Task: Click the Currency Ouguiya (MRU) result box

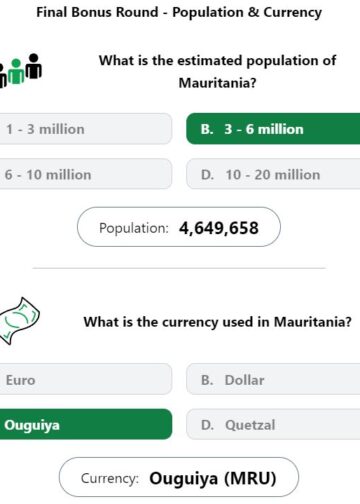Action: 179,477
